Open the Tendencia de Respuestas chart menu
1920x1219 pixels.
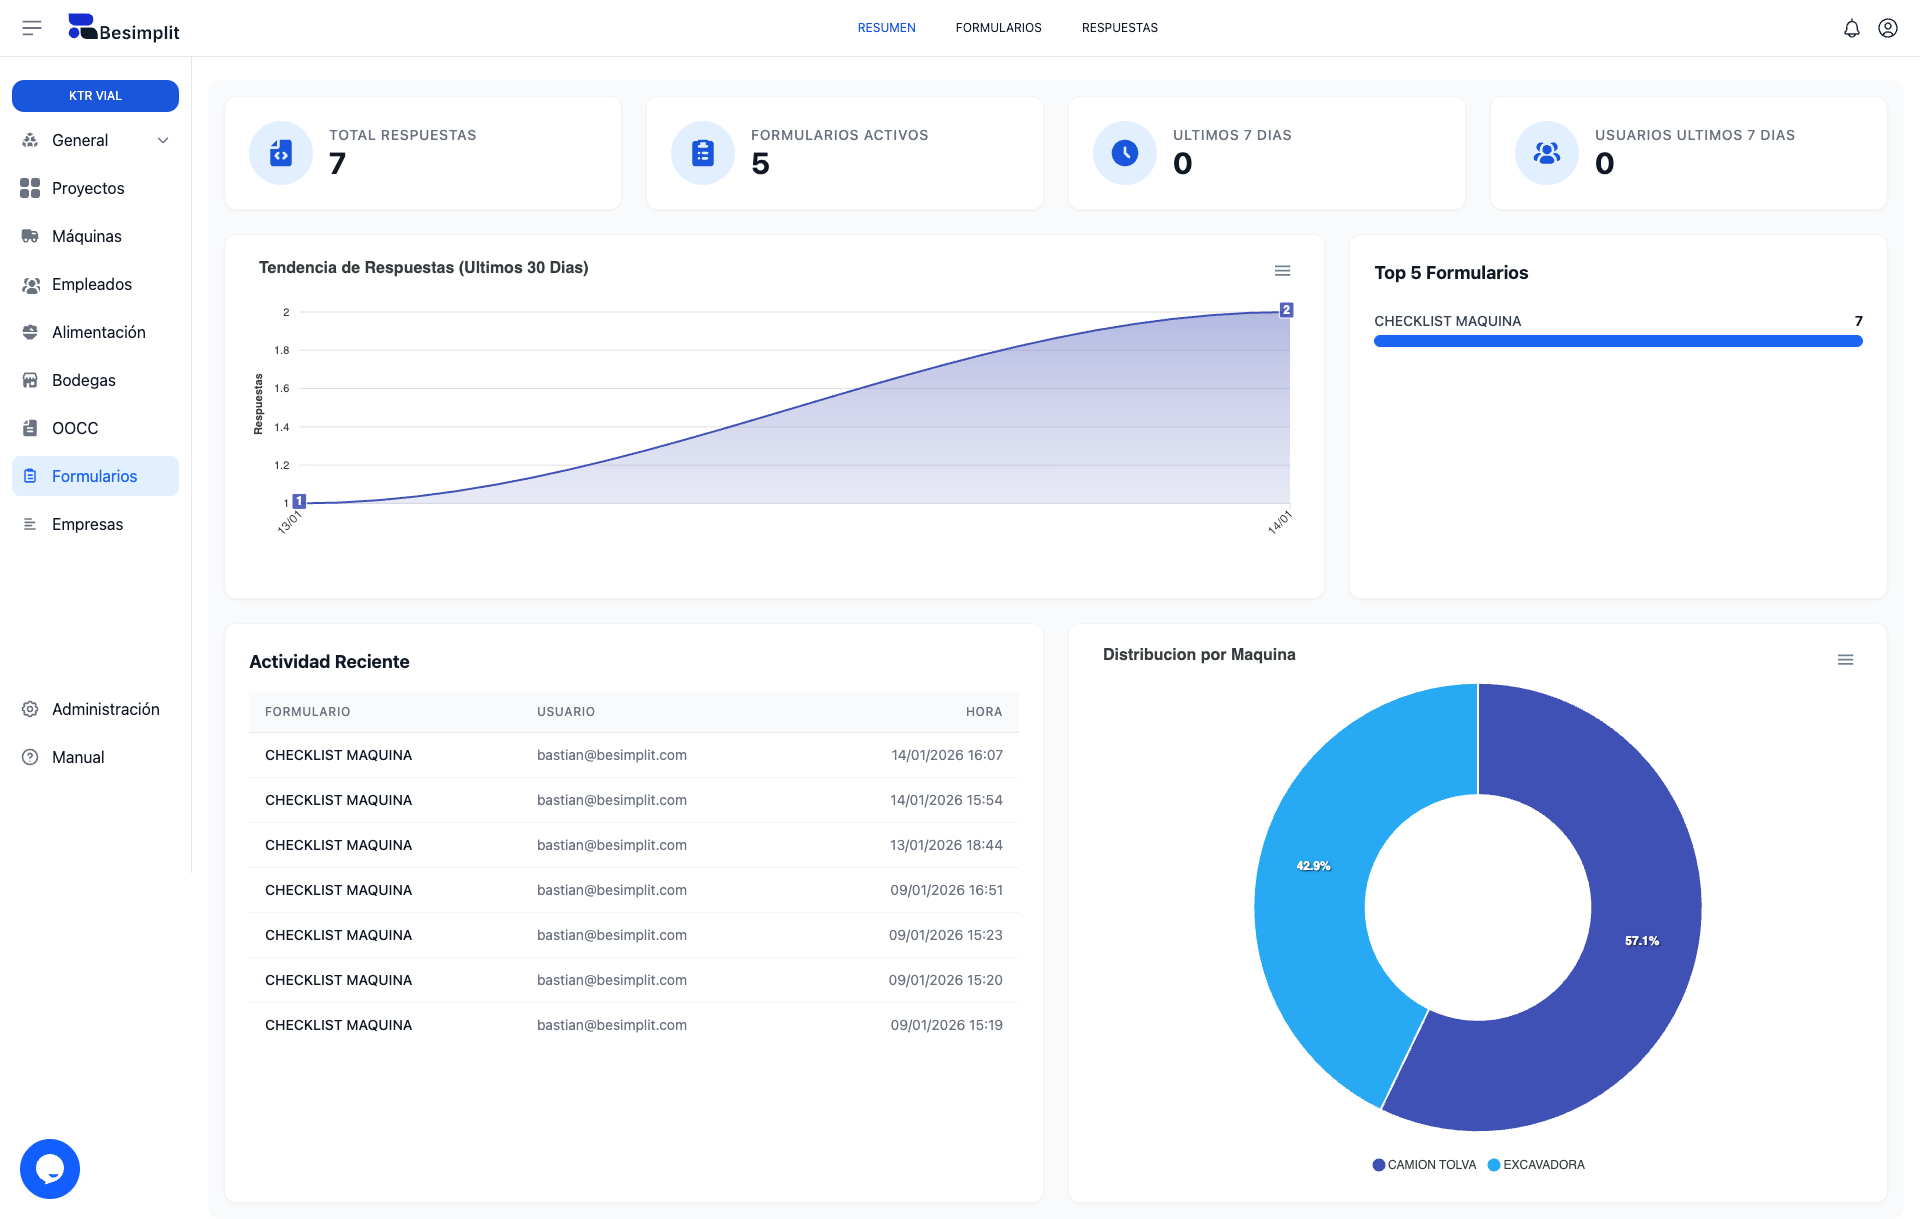click(x=1282, y=271)
